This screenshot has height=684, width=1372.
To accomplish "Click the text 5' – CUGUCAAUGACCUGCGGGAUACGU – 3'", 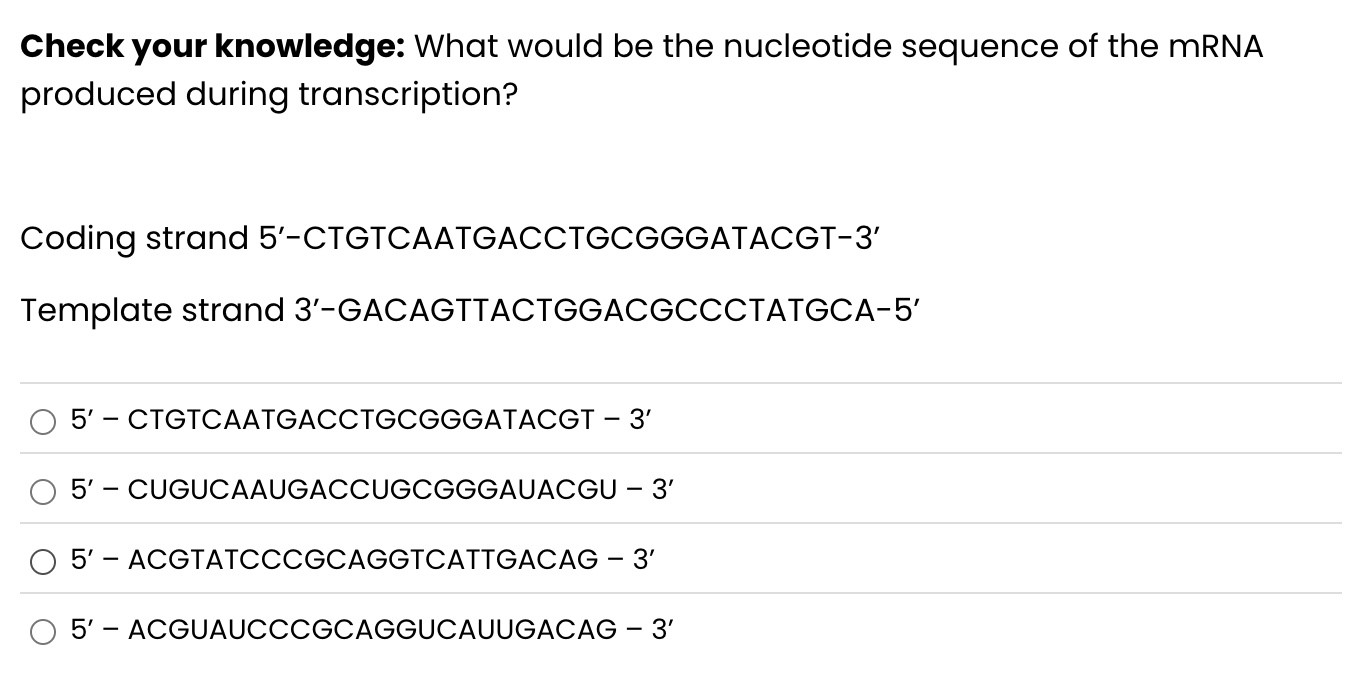I will click(x=370, y=491).
